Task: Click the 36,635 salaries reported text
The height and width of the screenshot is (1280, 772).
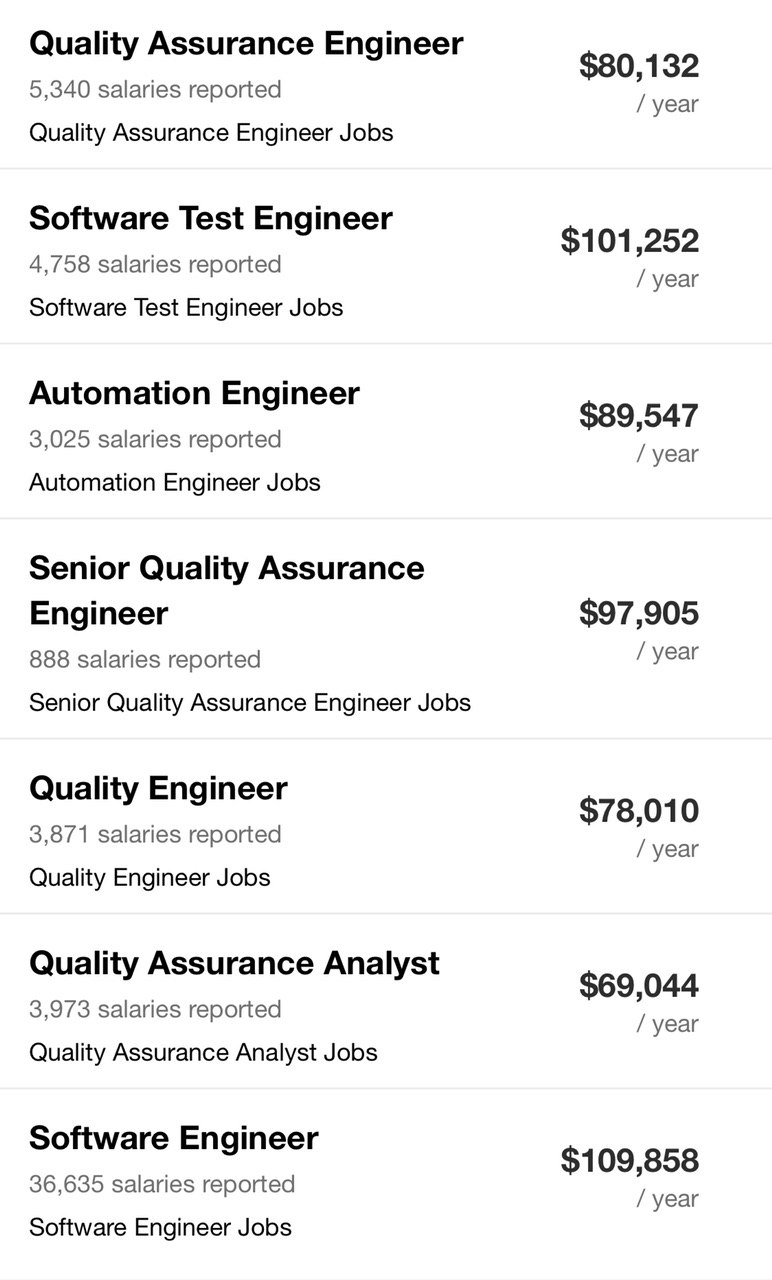Action: (162, 1184)
